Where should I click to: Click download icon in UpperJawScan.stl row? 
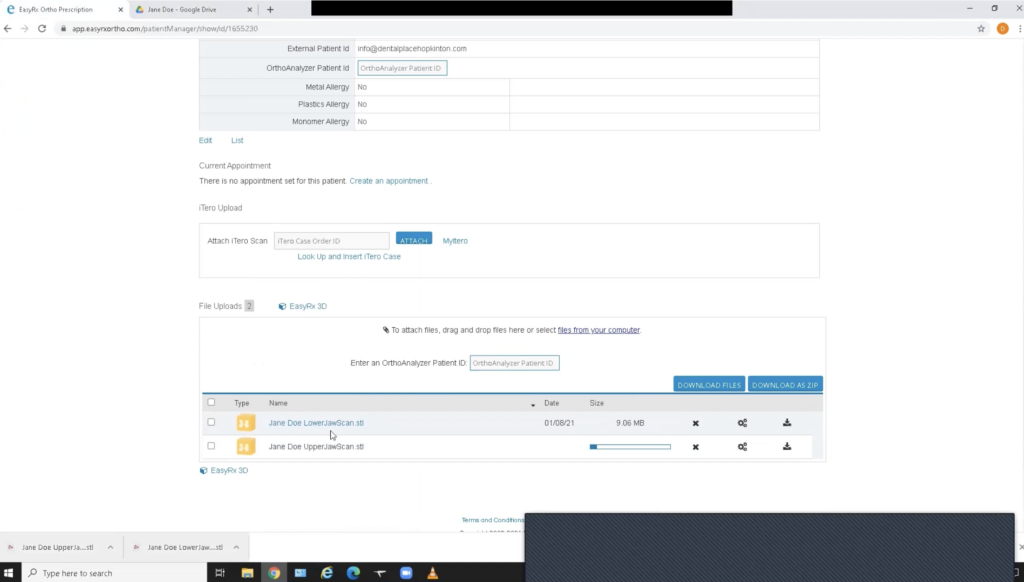pyautogui.click(x=787, y=447)
